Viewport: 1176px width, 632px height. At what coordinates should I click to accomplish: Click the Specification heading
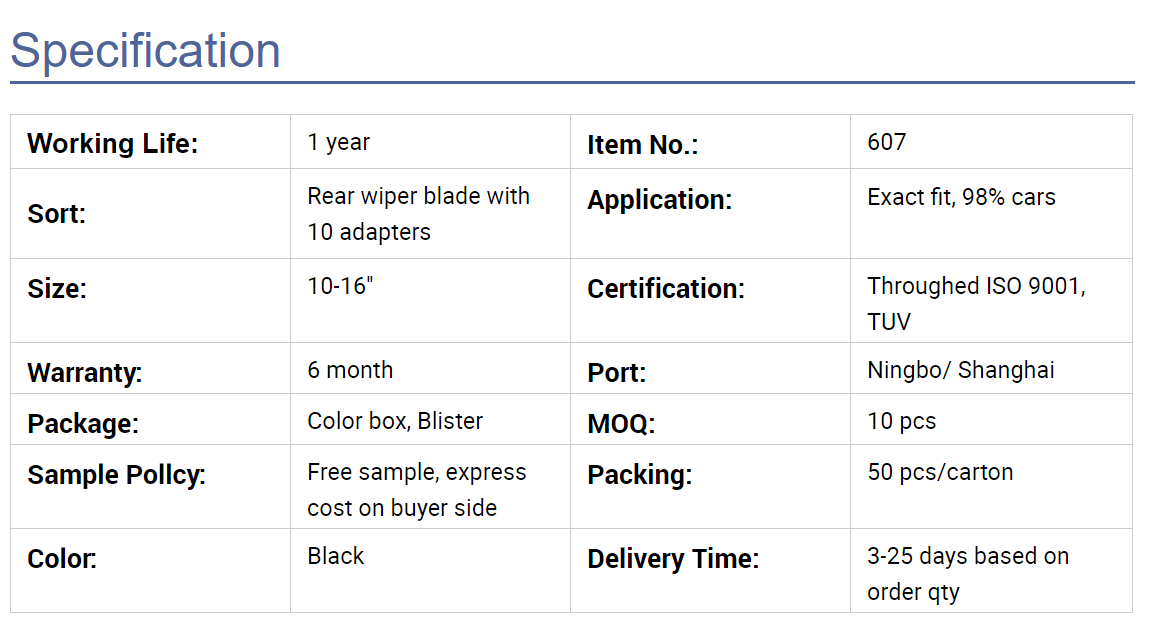146,51
